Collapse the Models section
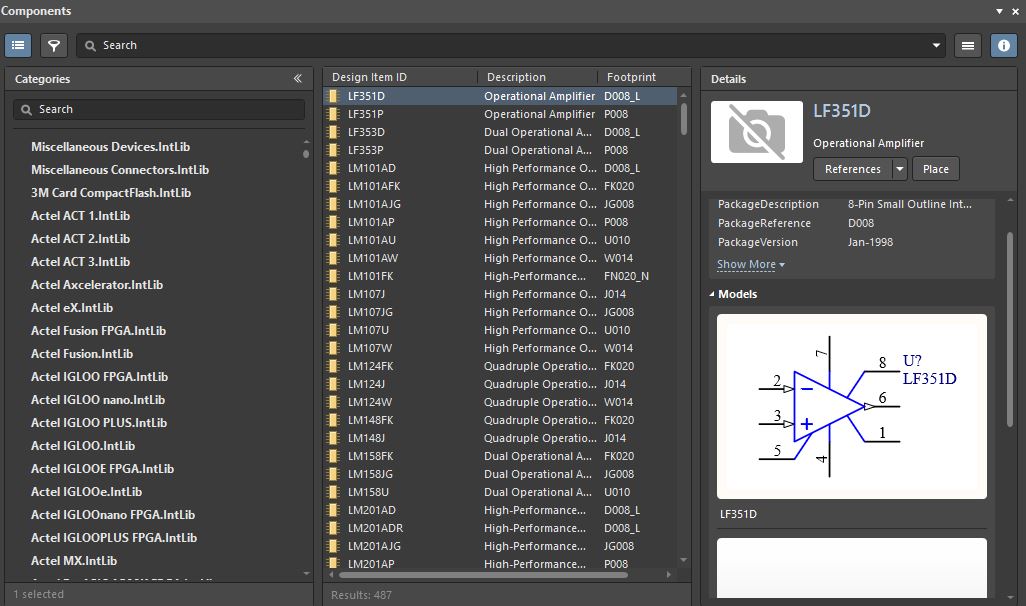 click(712, 294)
